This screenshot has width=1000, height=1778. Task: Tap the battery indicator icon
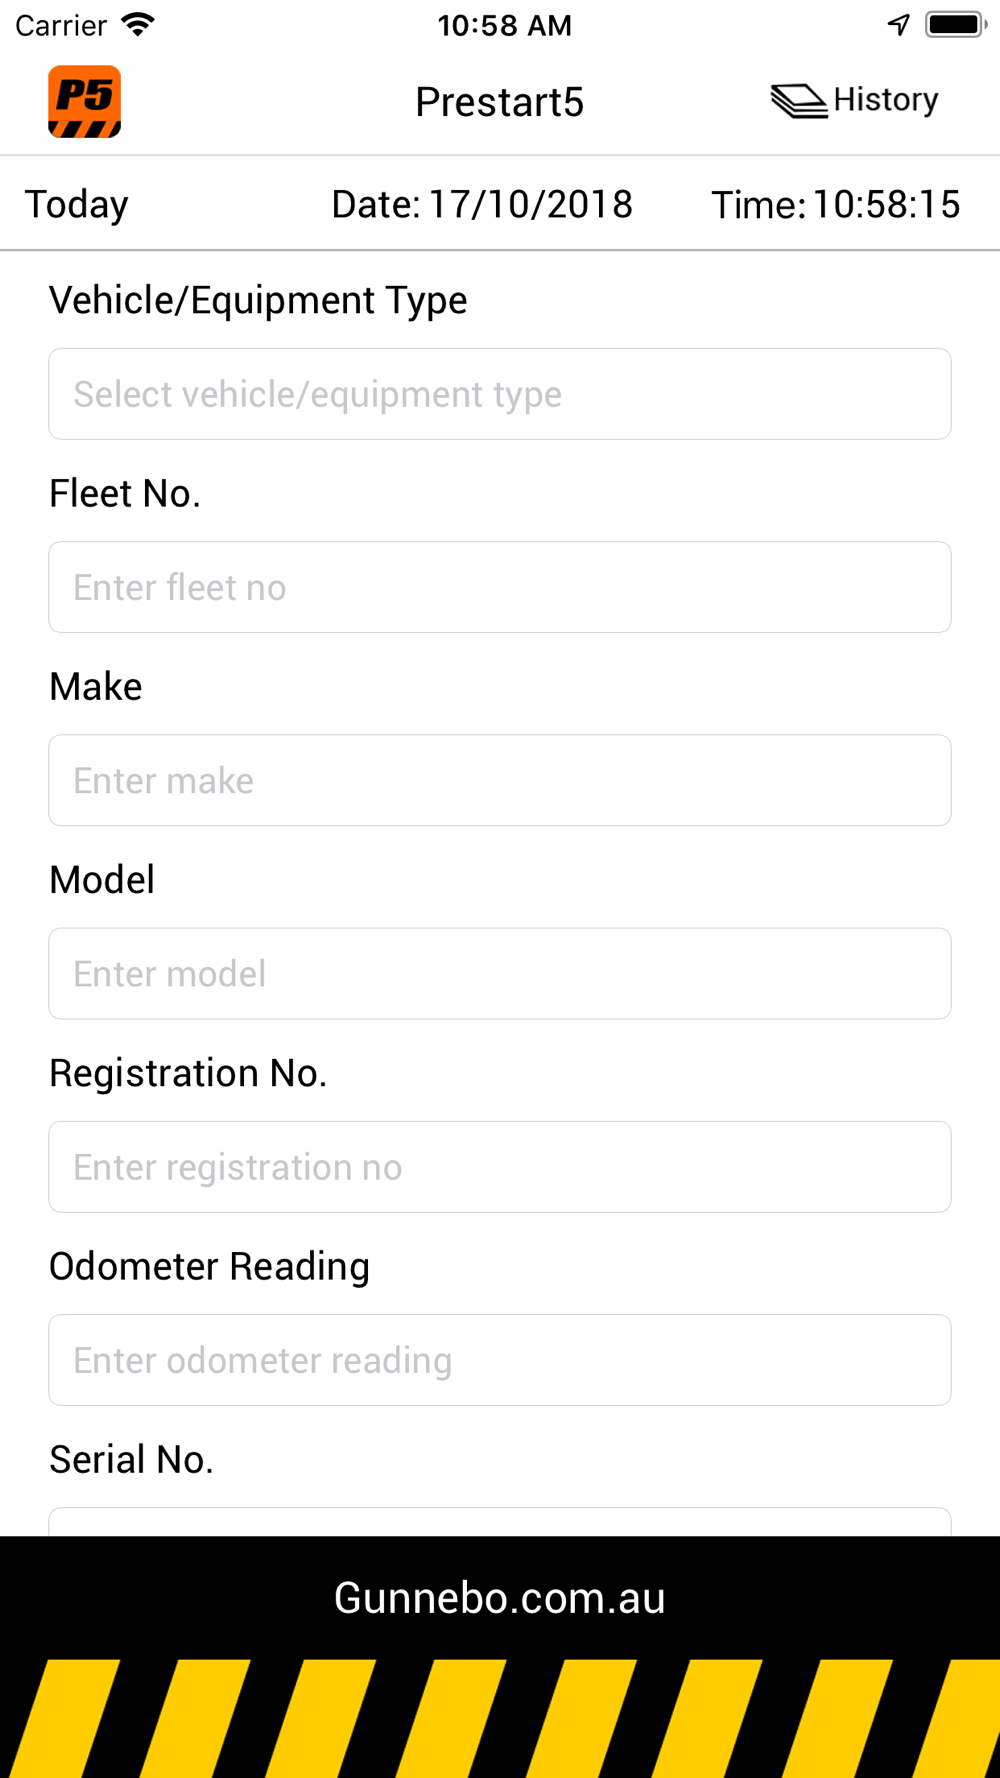pyautogui.click(x=955, y=25)
